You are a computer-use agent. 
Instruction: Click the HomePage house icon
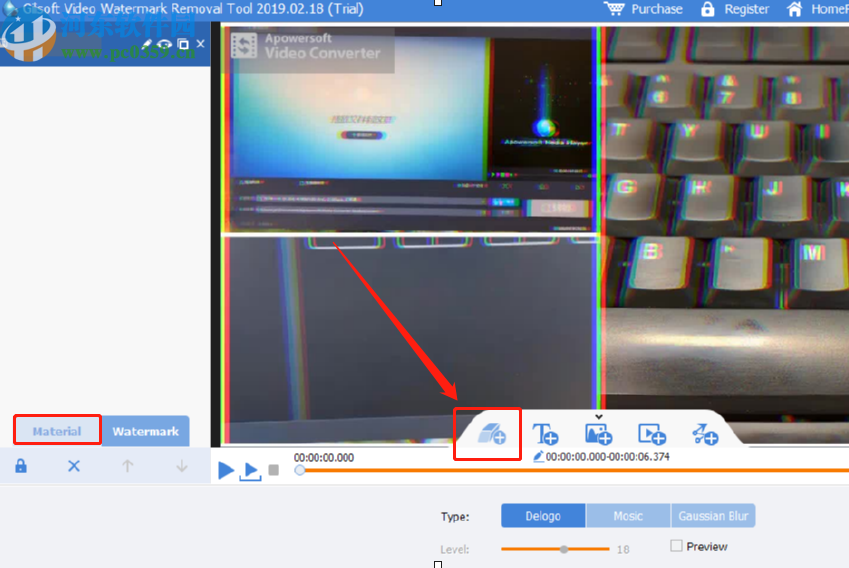(794, 9)
